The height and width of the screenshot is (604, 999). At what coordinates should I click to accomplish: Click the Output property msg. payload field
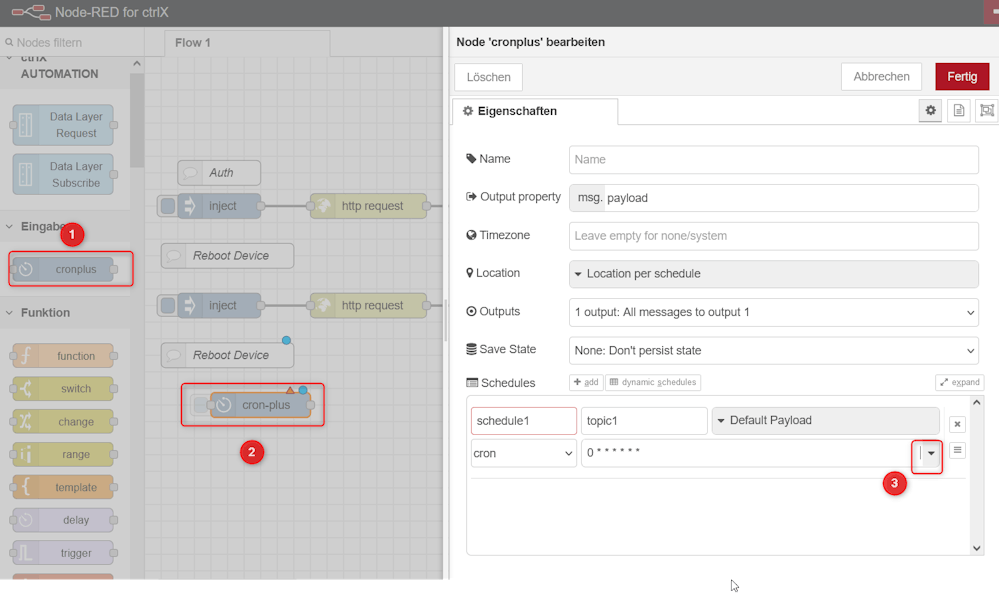click(x=773, y=198)
